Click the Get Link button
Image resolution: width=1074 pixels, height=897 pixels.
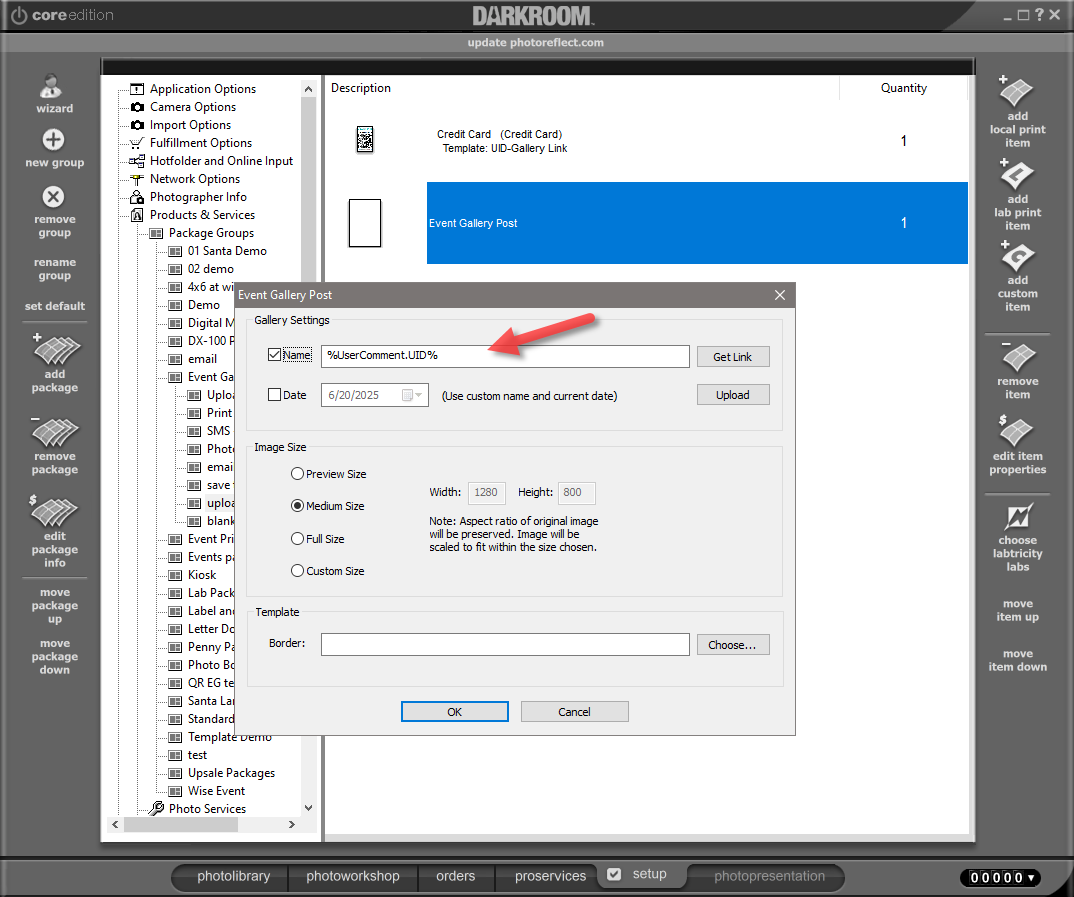(733, 357)
